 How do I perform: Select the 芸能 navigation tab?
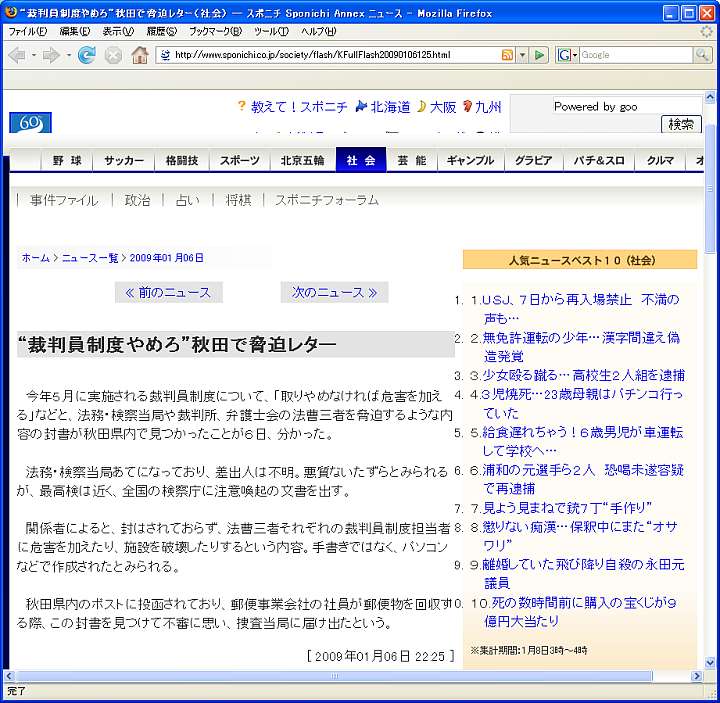[x=411, y=161]
